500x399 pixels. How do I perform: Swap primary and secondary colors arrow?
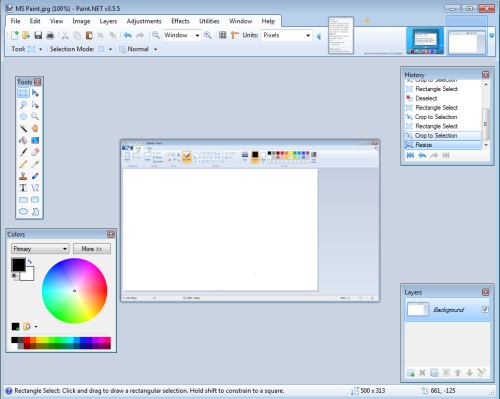[30, 261]
